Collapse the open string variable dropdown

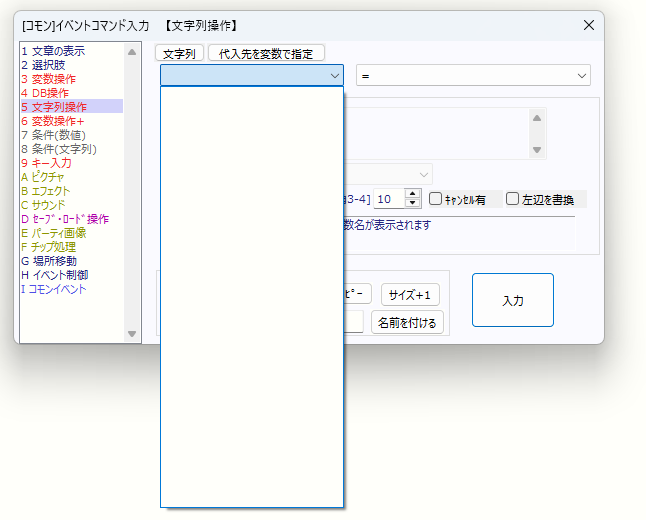pos(334,76)
